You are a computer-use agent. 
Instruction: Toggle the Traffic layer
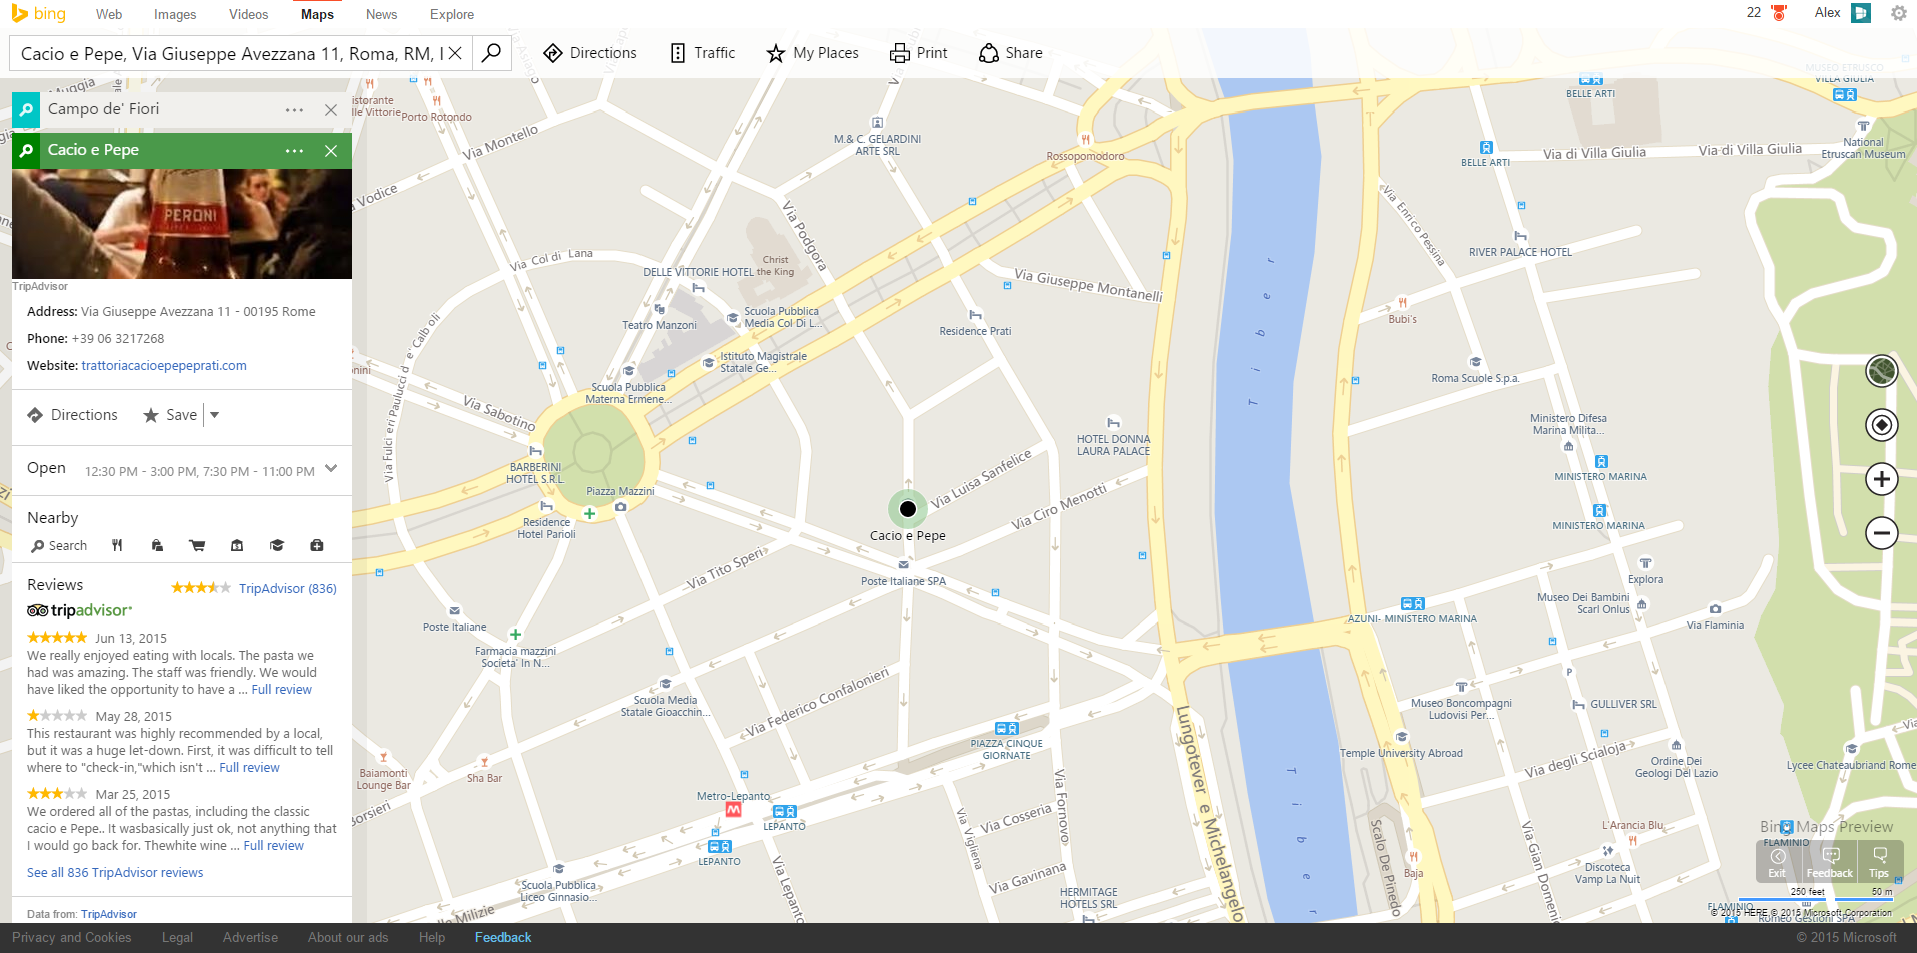[x=702, y=53]
